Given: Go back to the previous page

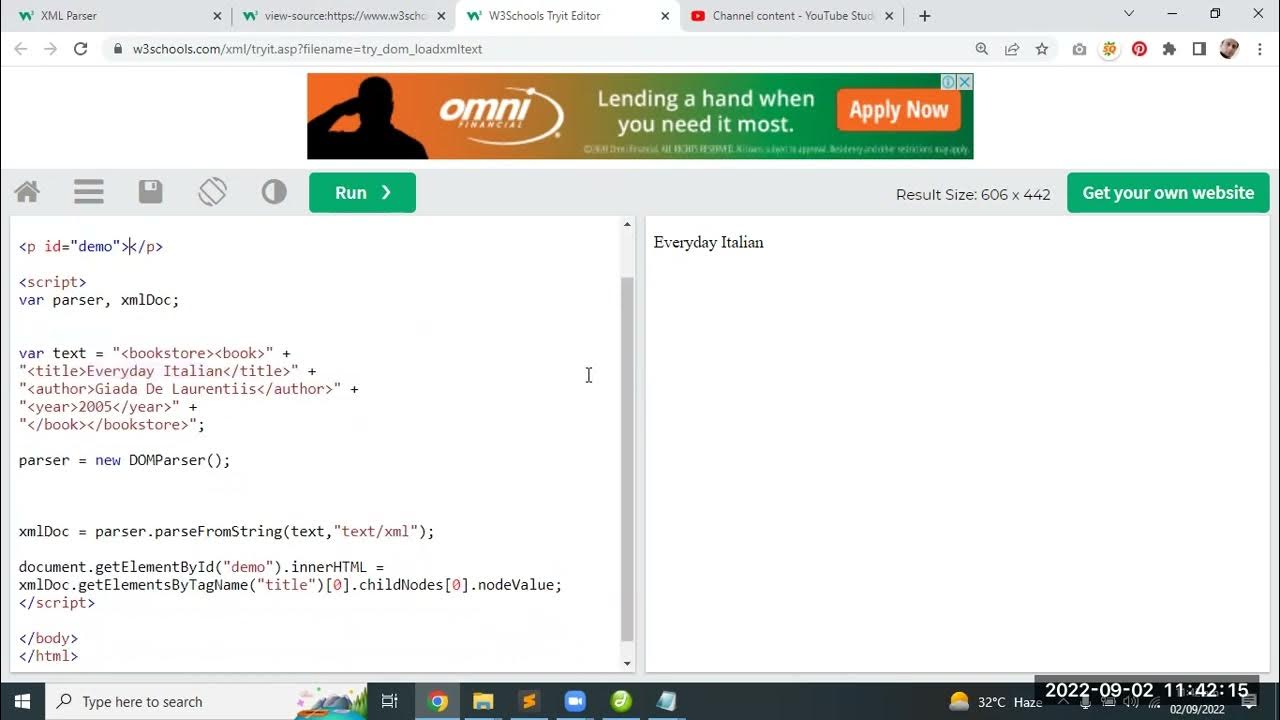Looking at the screenshot, I should (x=21, y=49).
